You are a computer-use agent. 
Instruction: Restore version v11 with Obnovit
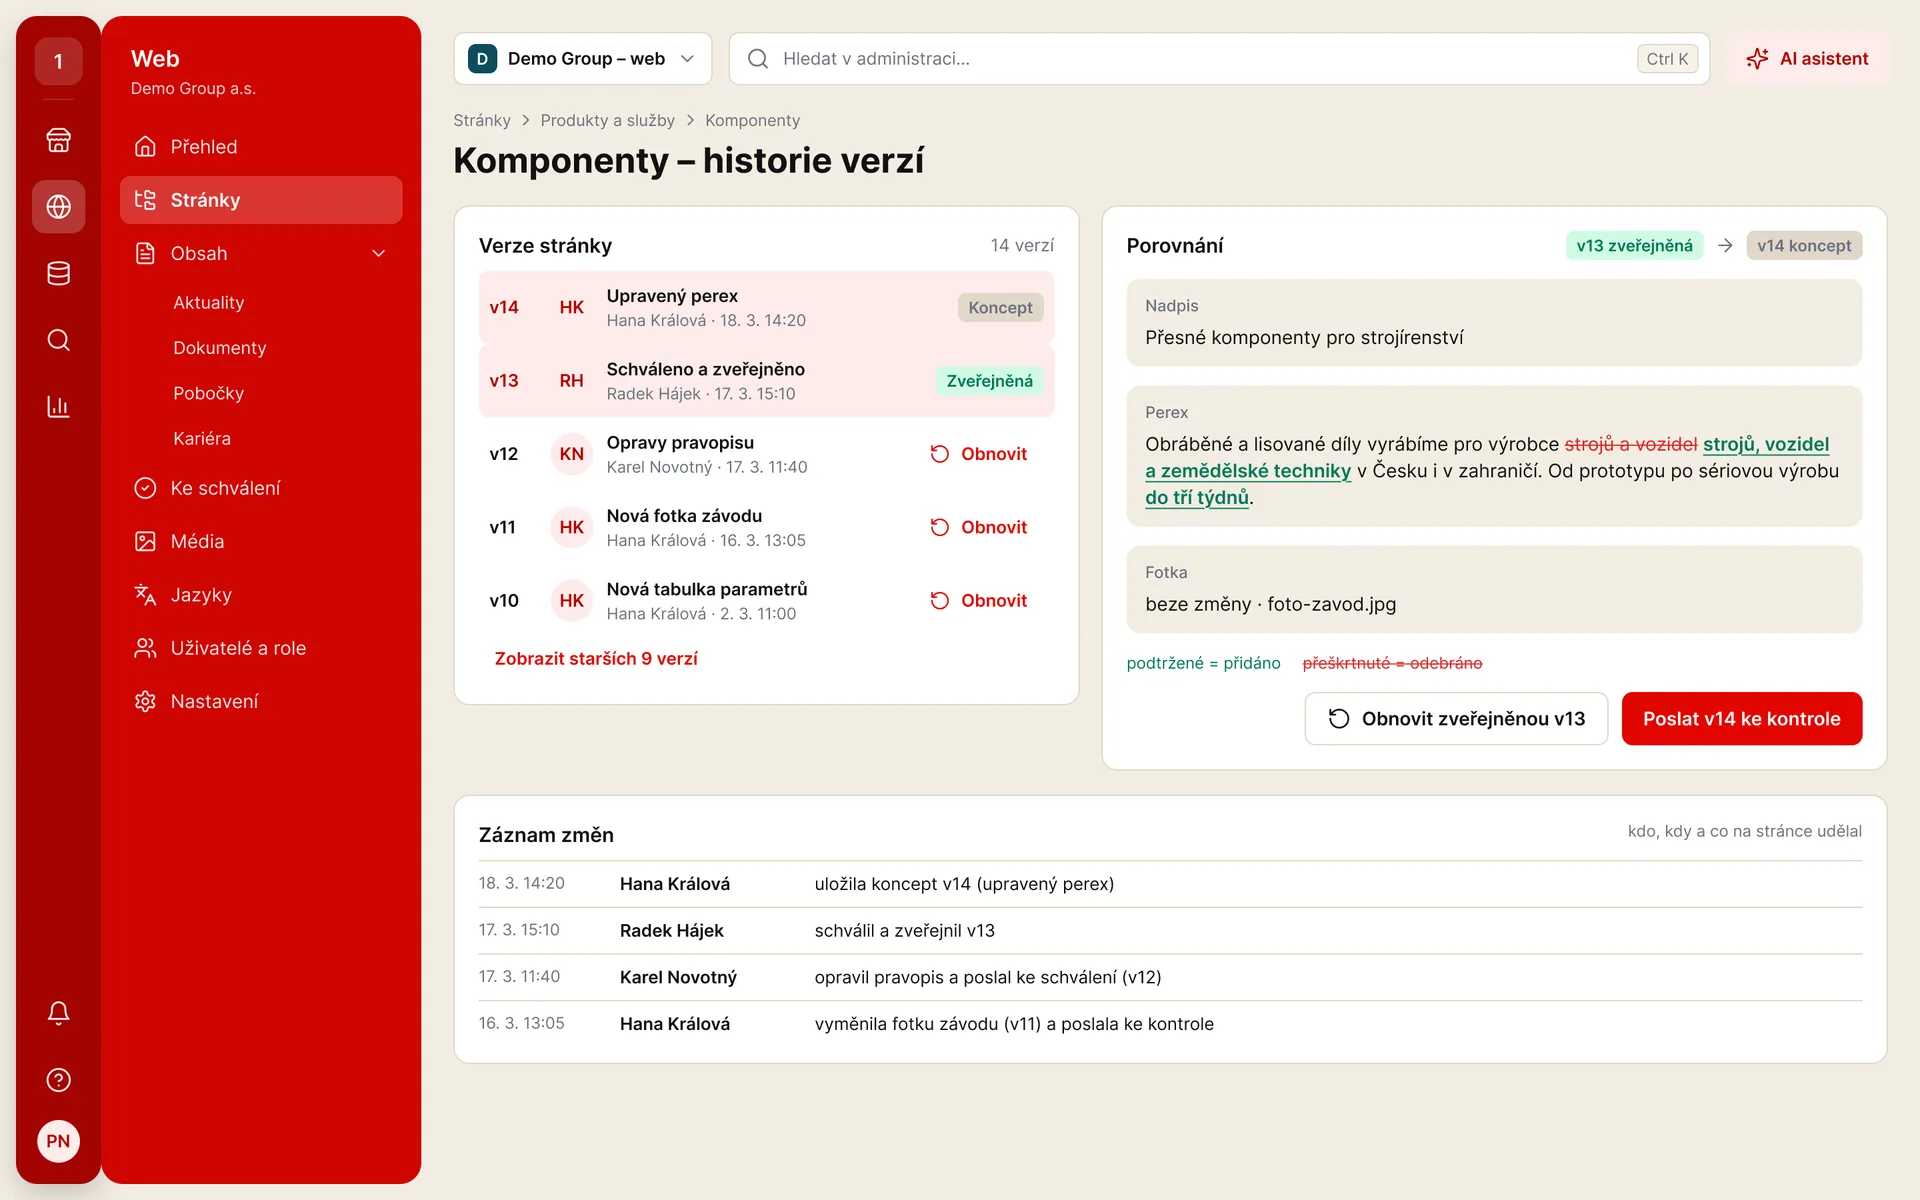coord(979,527)
